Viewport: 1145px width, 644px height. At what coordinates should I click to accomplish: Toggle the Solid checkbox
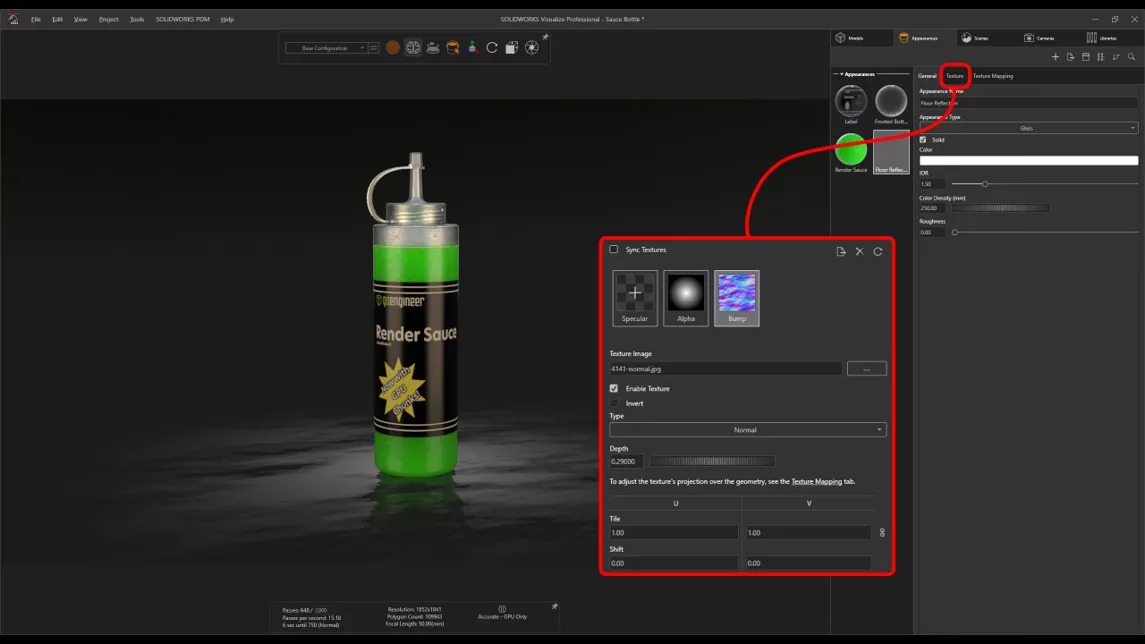pyautogui.click(x=923, y=139)
